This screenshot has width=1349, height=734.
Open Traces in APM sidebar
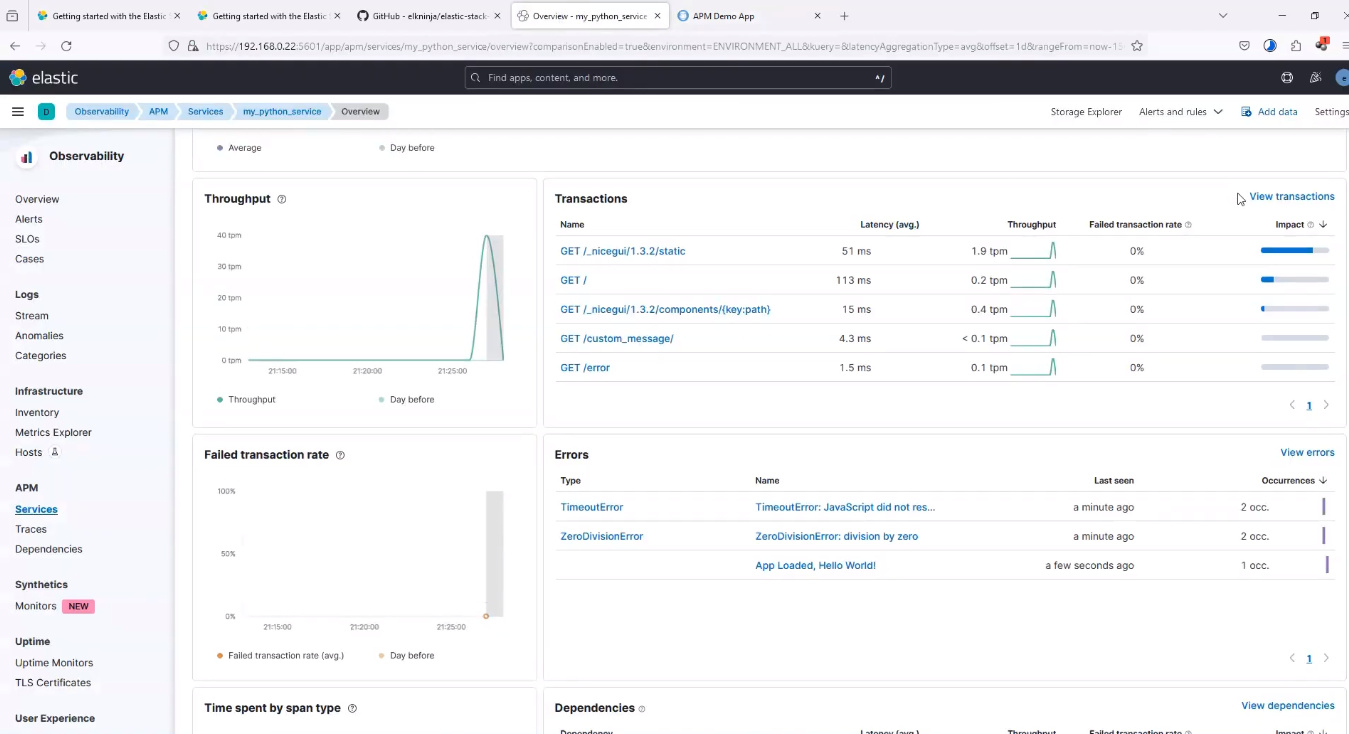[31, 529]
